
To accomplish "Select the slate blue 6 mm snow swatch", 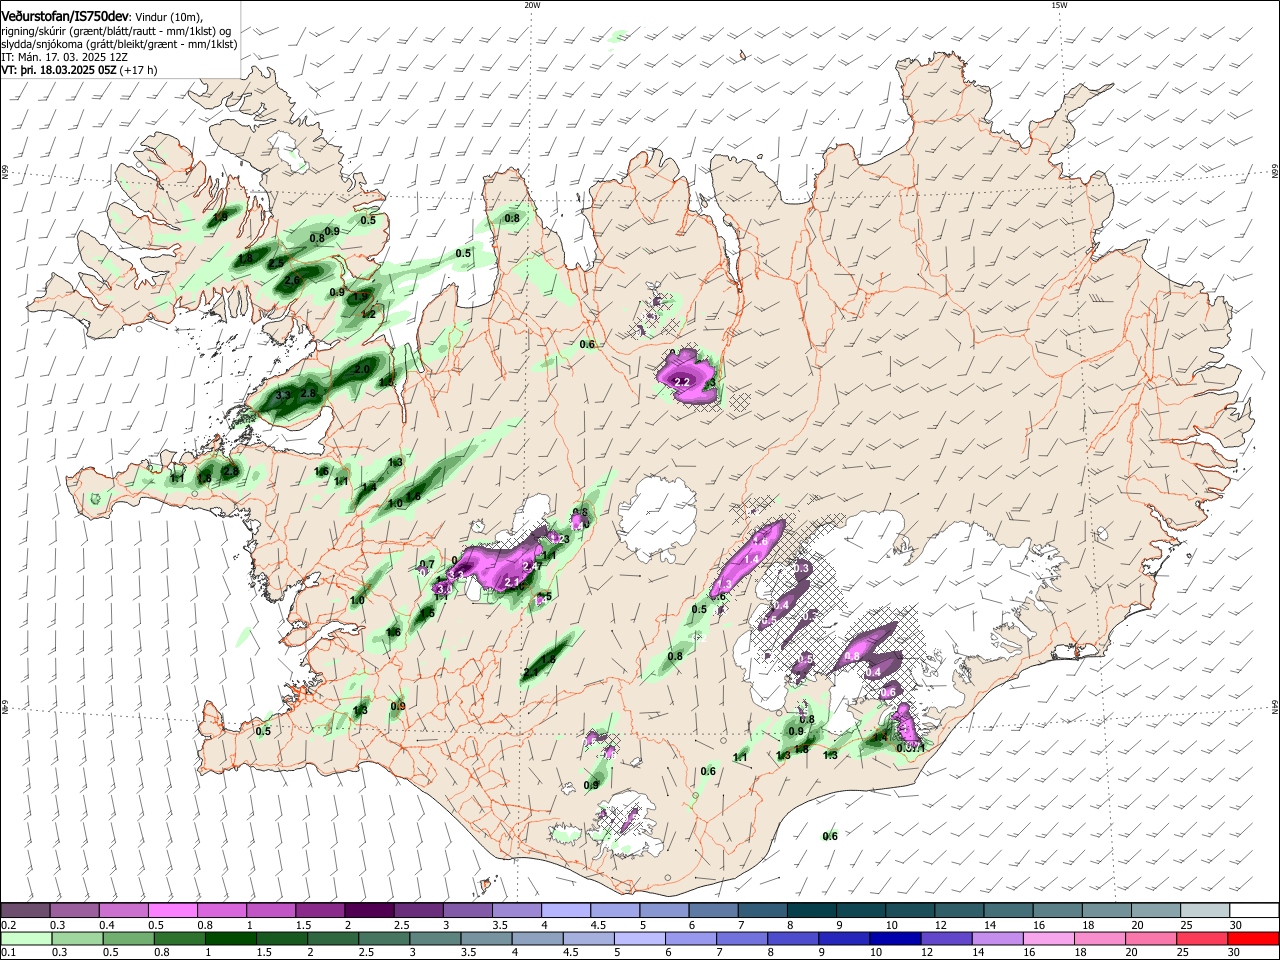I will pyautogui.click(x=714, y=911).
